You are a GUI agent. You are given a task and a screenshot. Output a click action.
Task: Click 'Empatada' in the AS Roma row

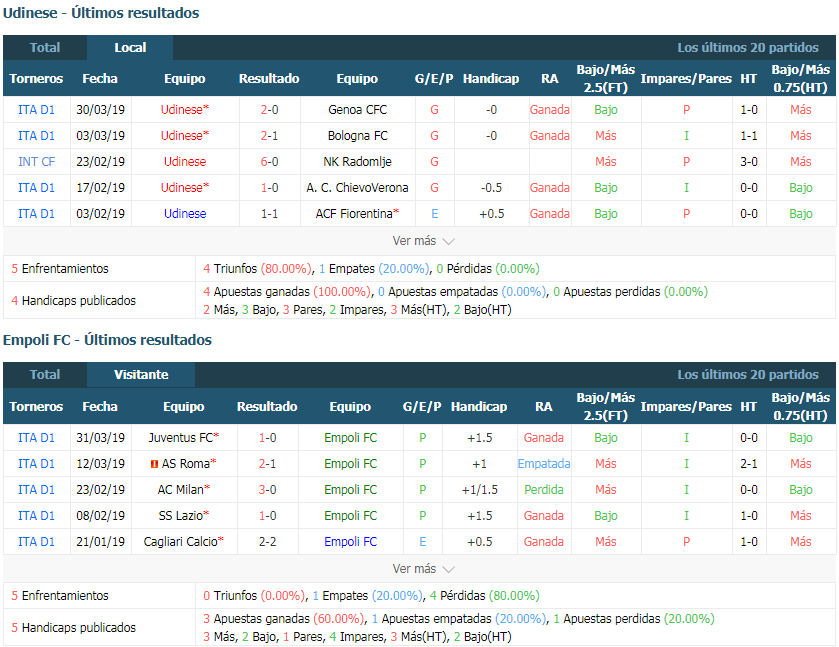pos(544,463)
